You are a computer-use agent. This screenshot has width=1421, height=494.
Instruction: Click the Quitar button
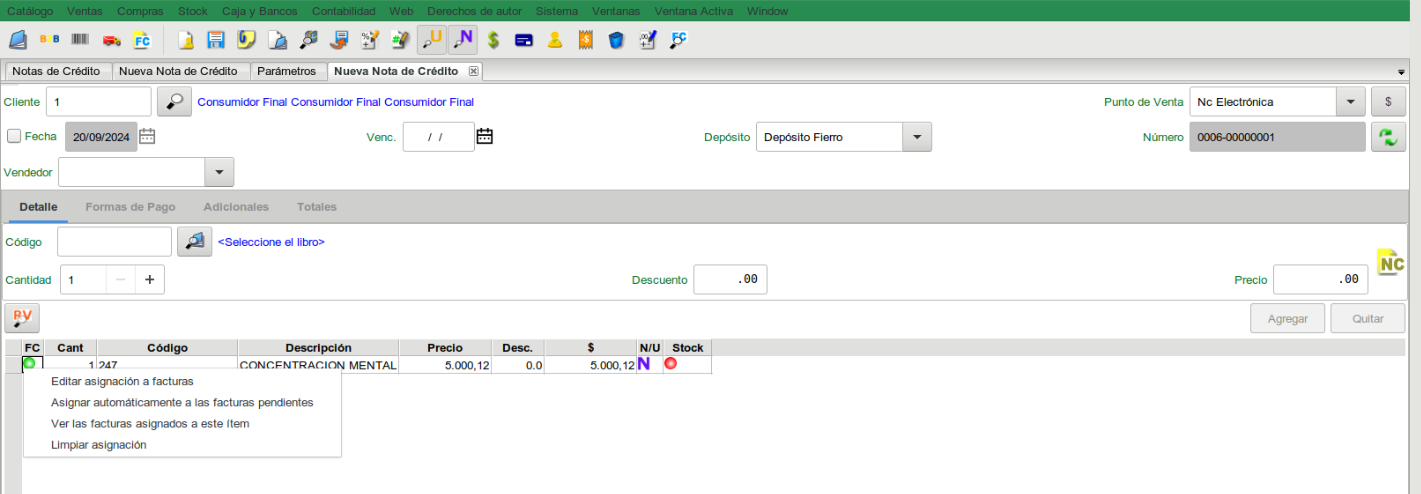coord(1368,318)
